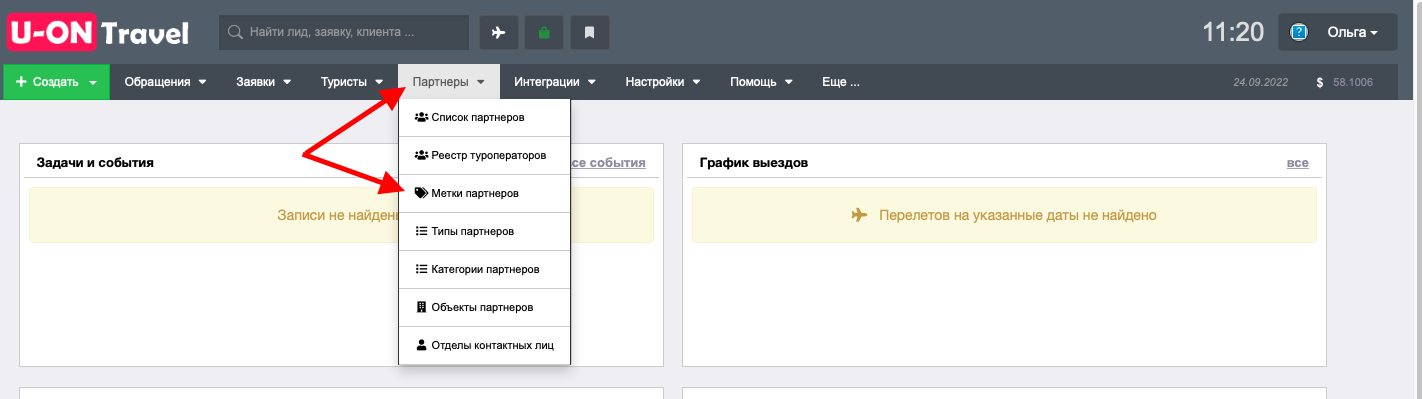Click the dollar sign currency icon

(x=1320, y=82)
